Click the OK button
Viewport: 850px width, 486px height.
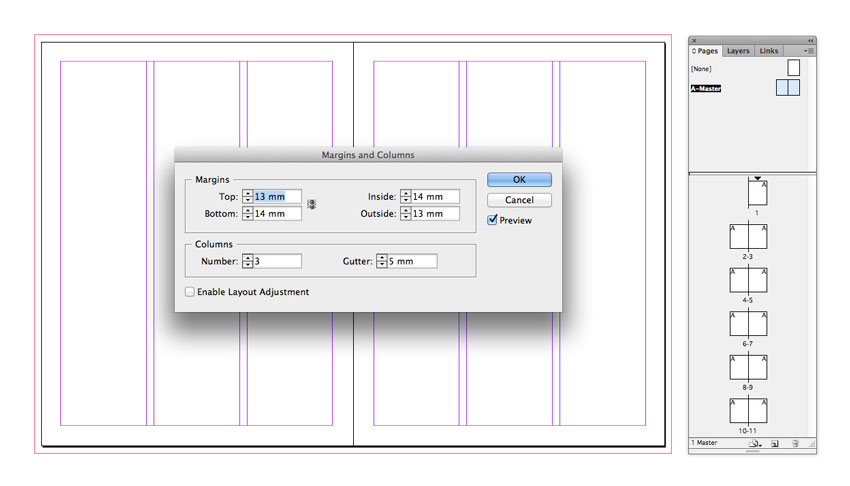pos(519,180)
